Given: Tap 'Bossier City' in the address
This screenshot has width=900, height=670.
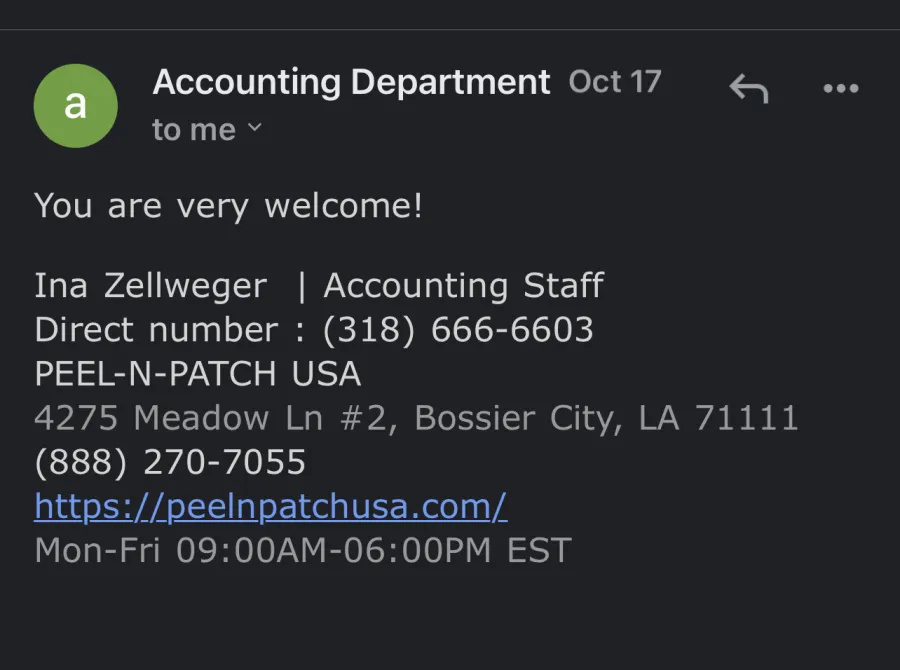Looking at the screenshot, I should 518,417.
